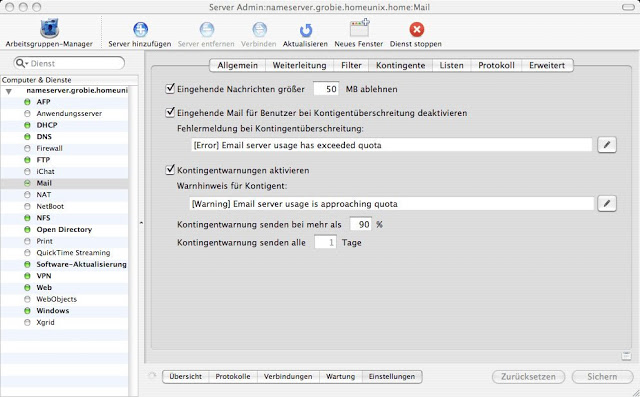
Task: Click the warning message text field
Action: coord(391,203)
